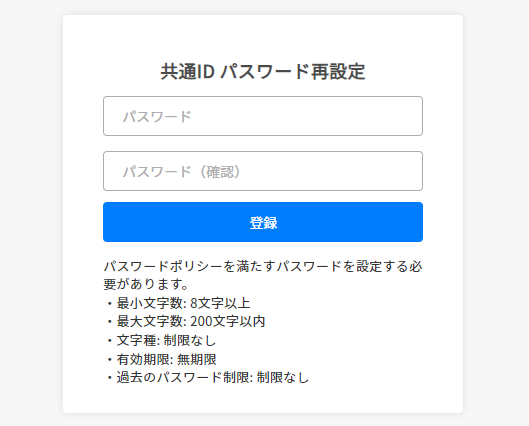
Task: Click the 要があります。 text line
Action: (x=146, y=284)
